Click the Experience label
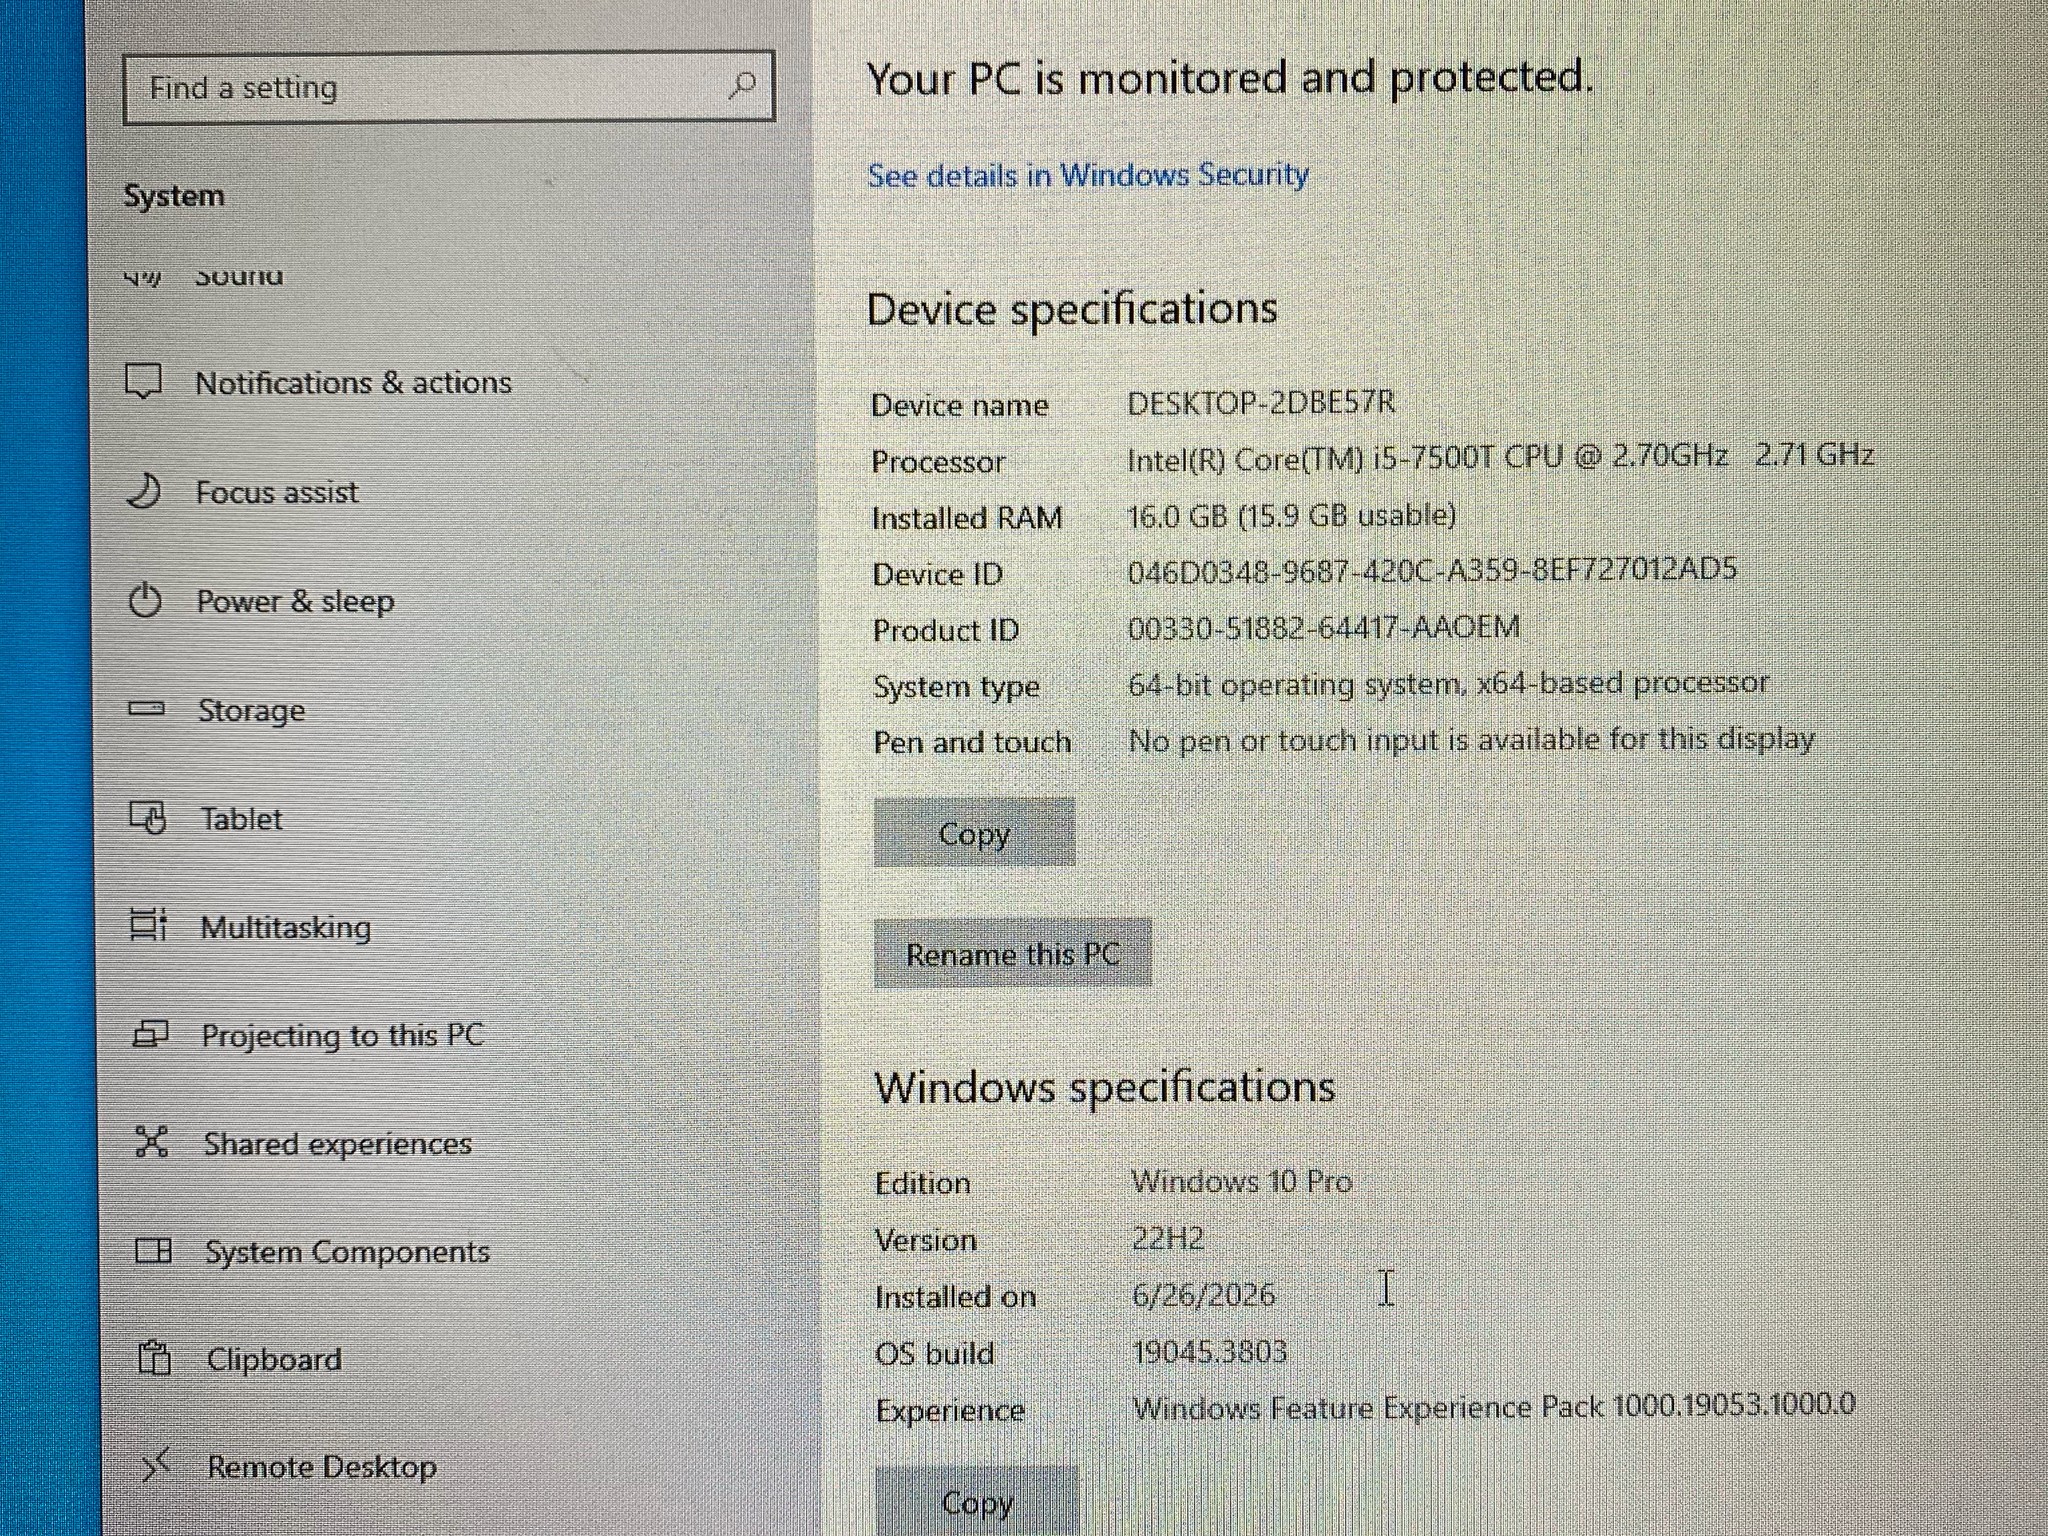This screenshot has width=2048, height=1536. pos(950,1411)
